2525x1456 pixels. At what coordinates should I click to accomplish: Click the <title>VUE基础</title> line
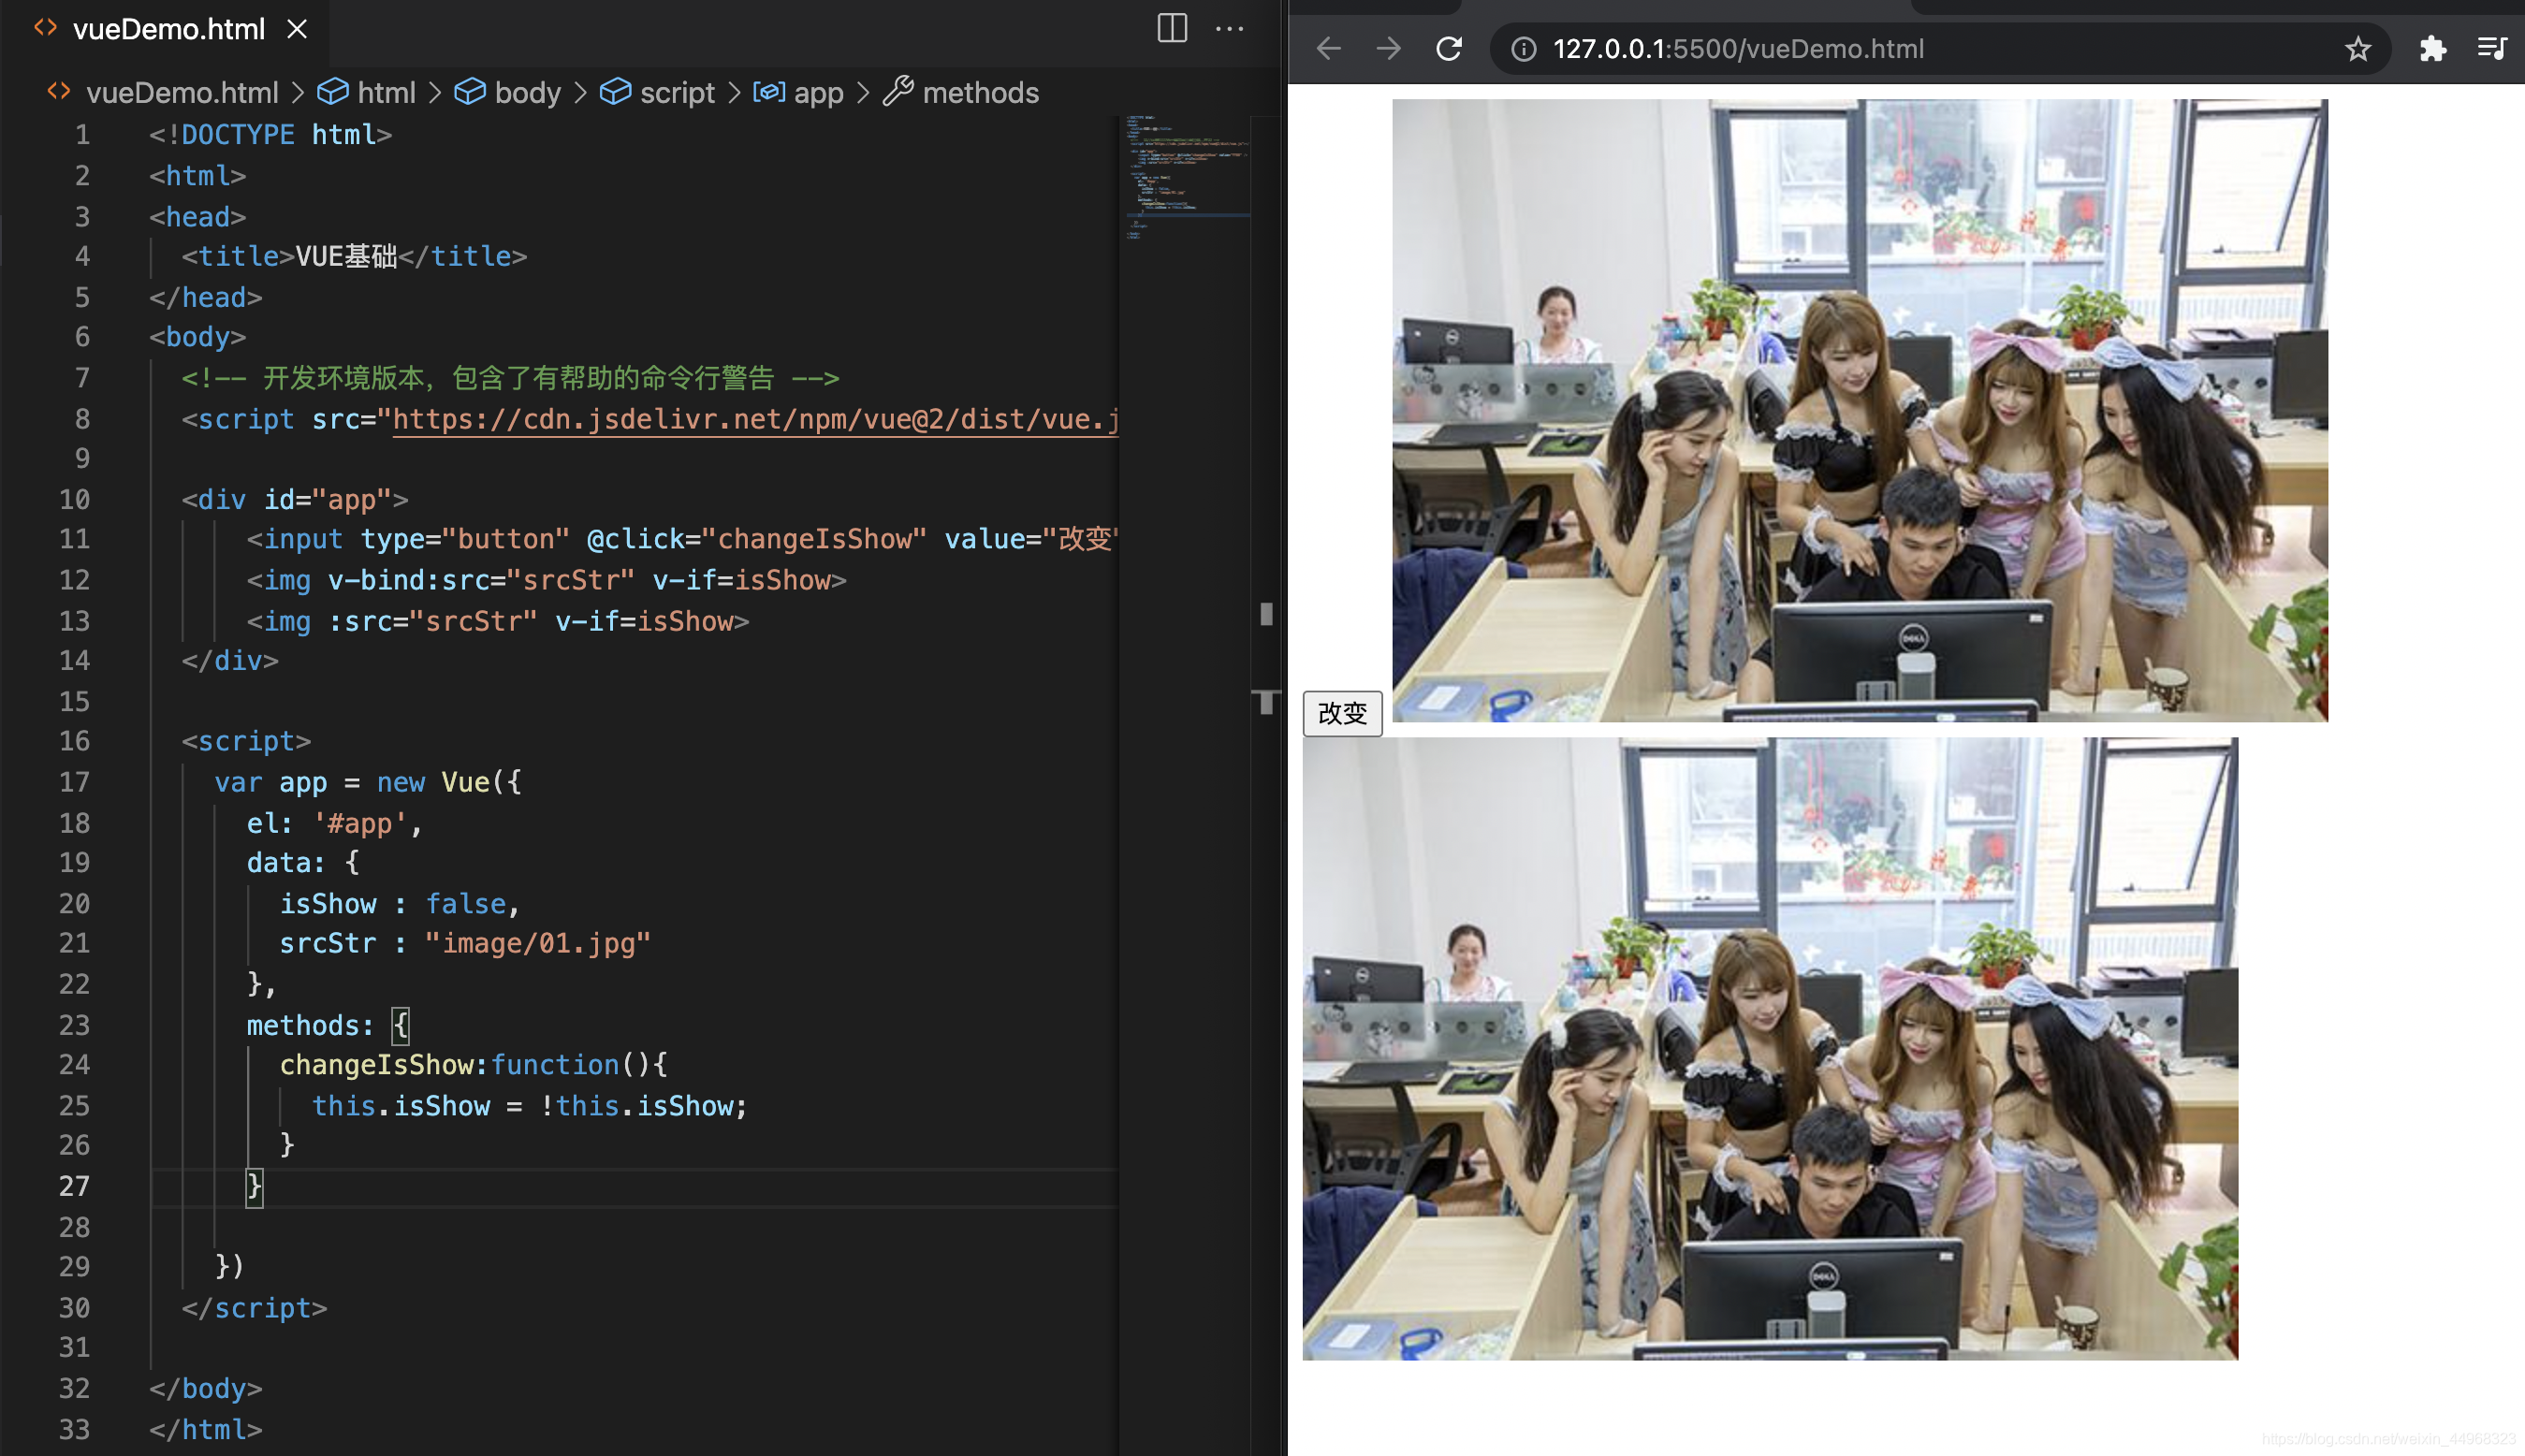[354, 257]
